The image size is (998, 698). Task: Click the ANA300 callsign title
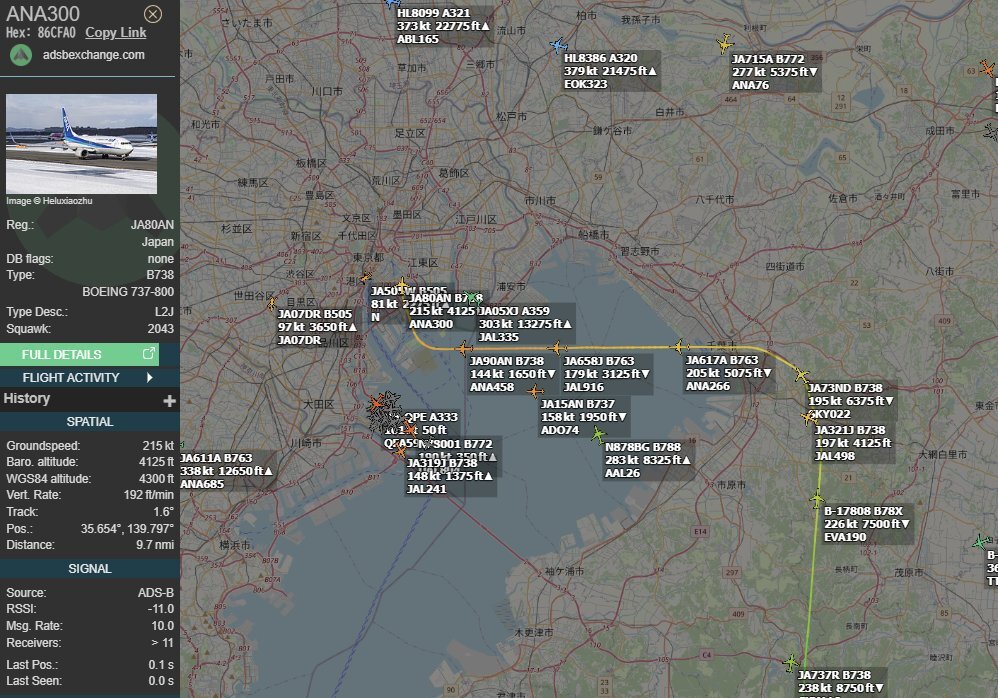(x=43, y=13)
